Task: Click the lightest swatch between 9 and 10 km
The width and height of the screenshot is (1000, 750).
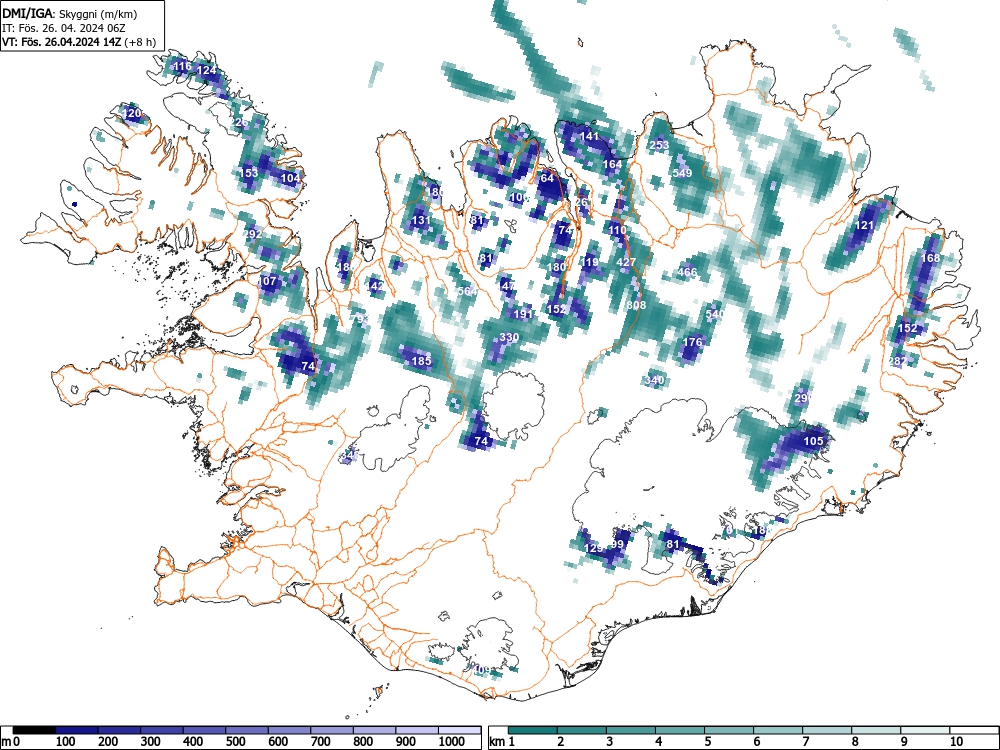Action: point(925,730)
